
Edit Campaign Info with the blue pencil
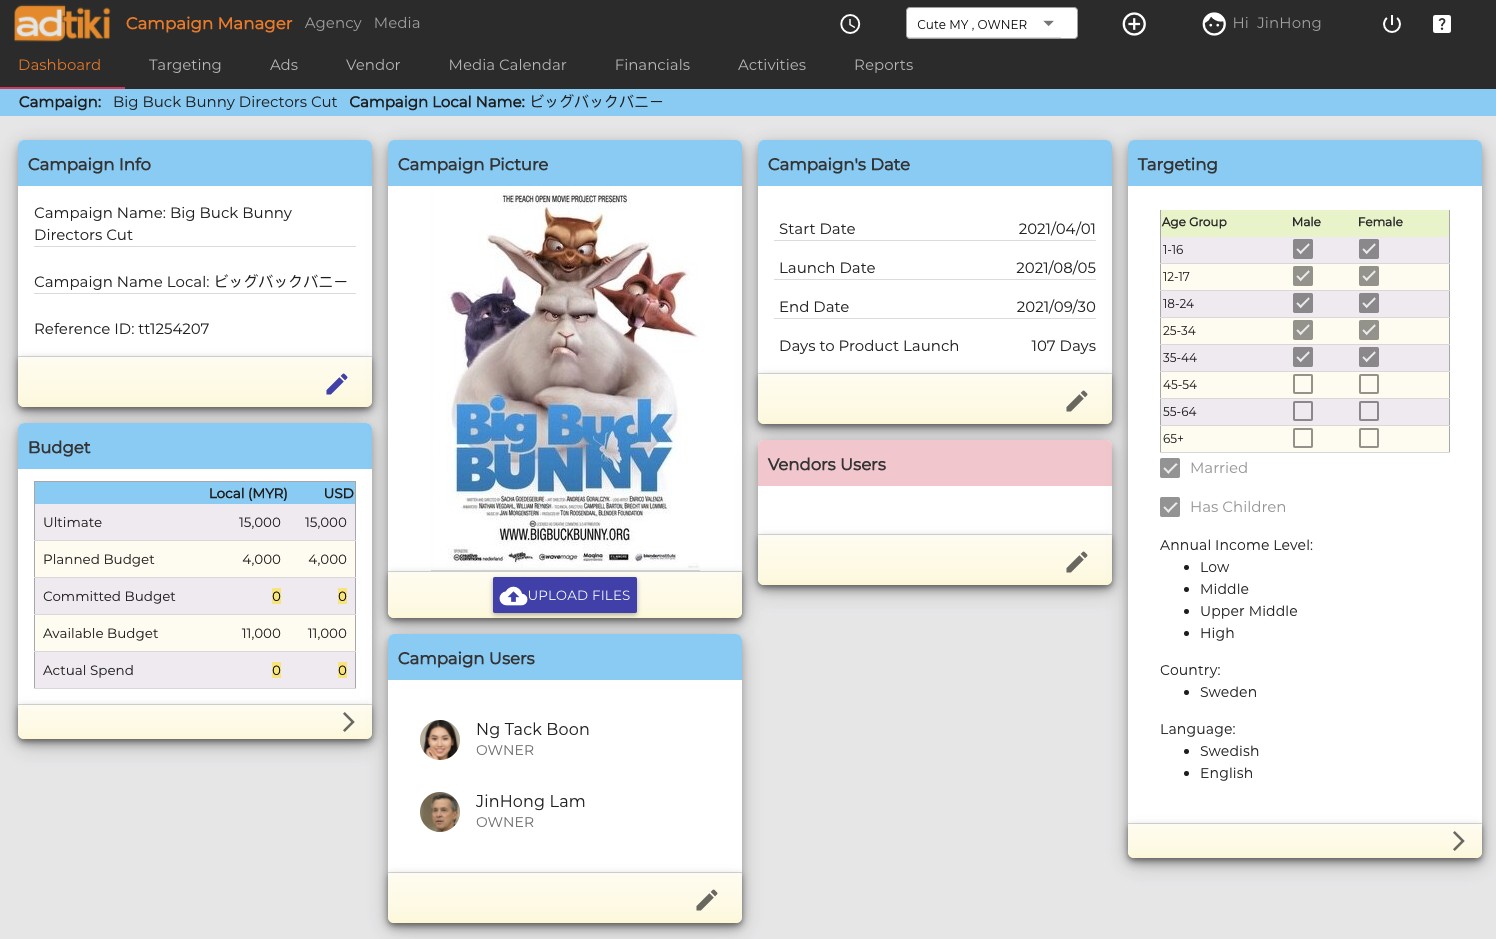pyautogui.click(x=337, y=384)
